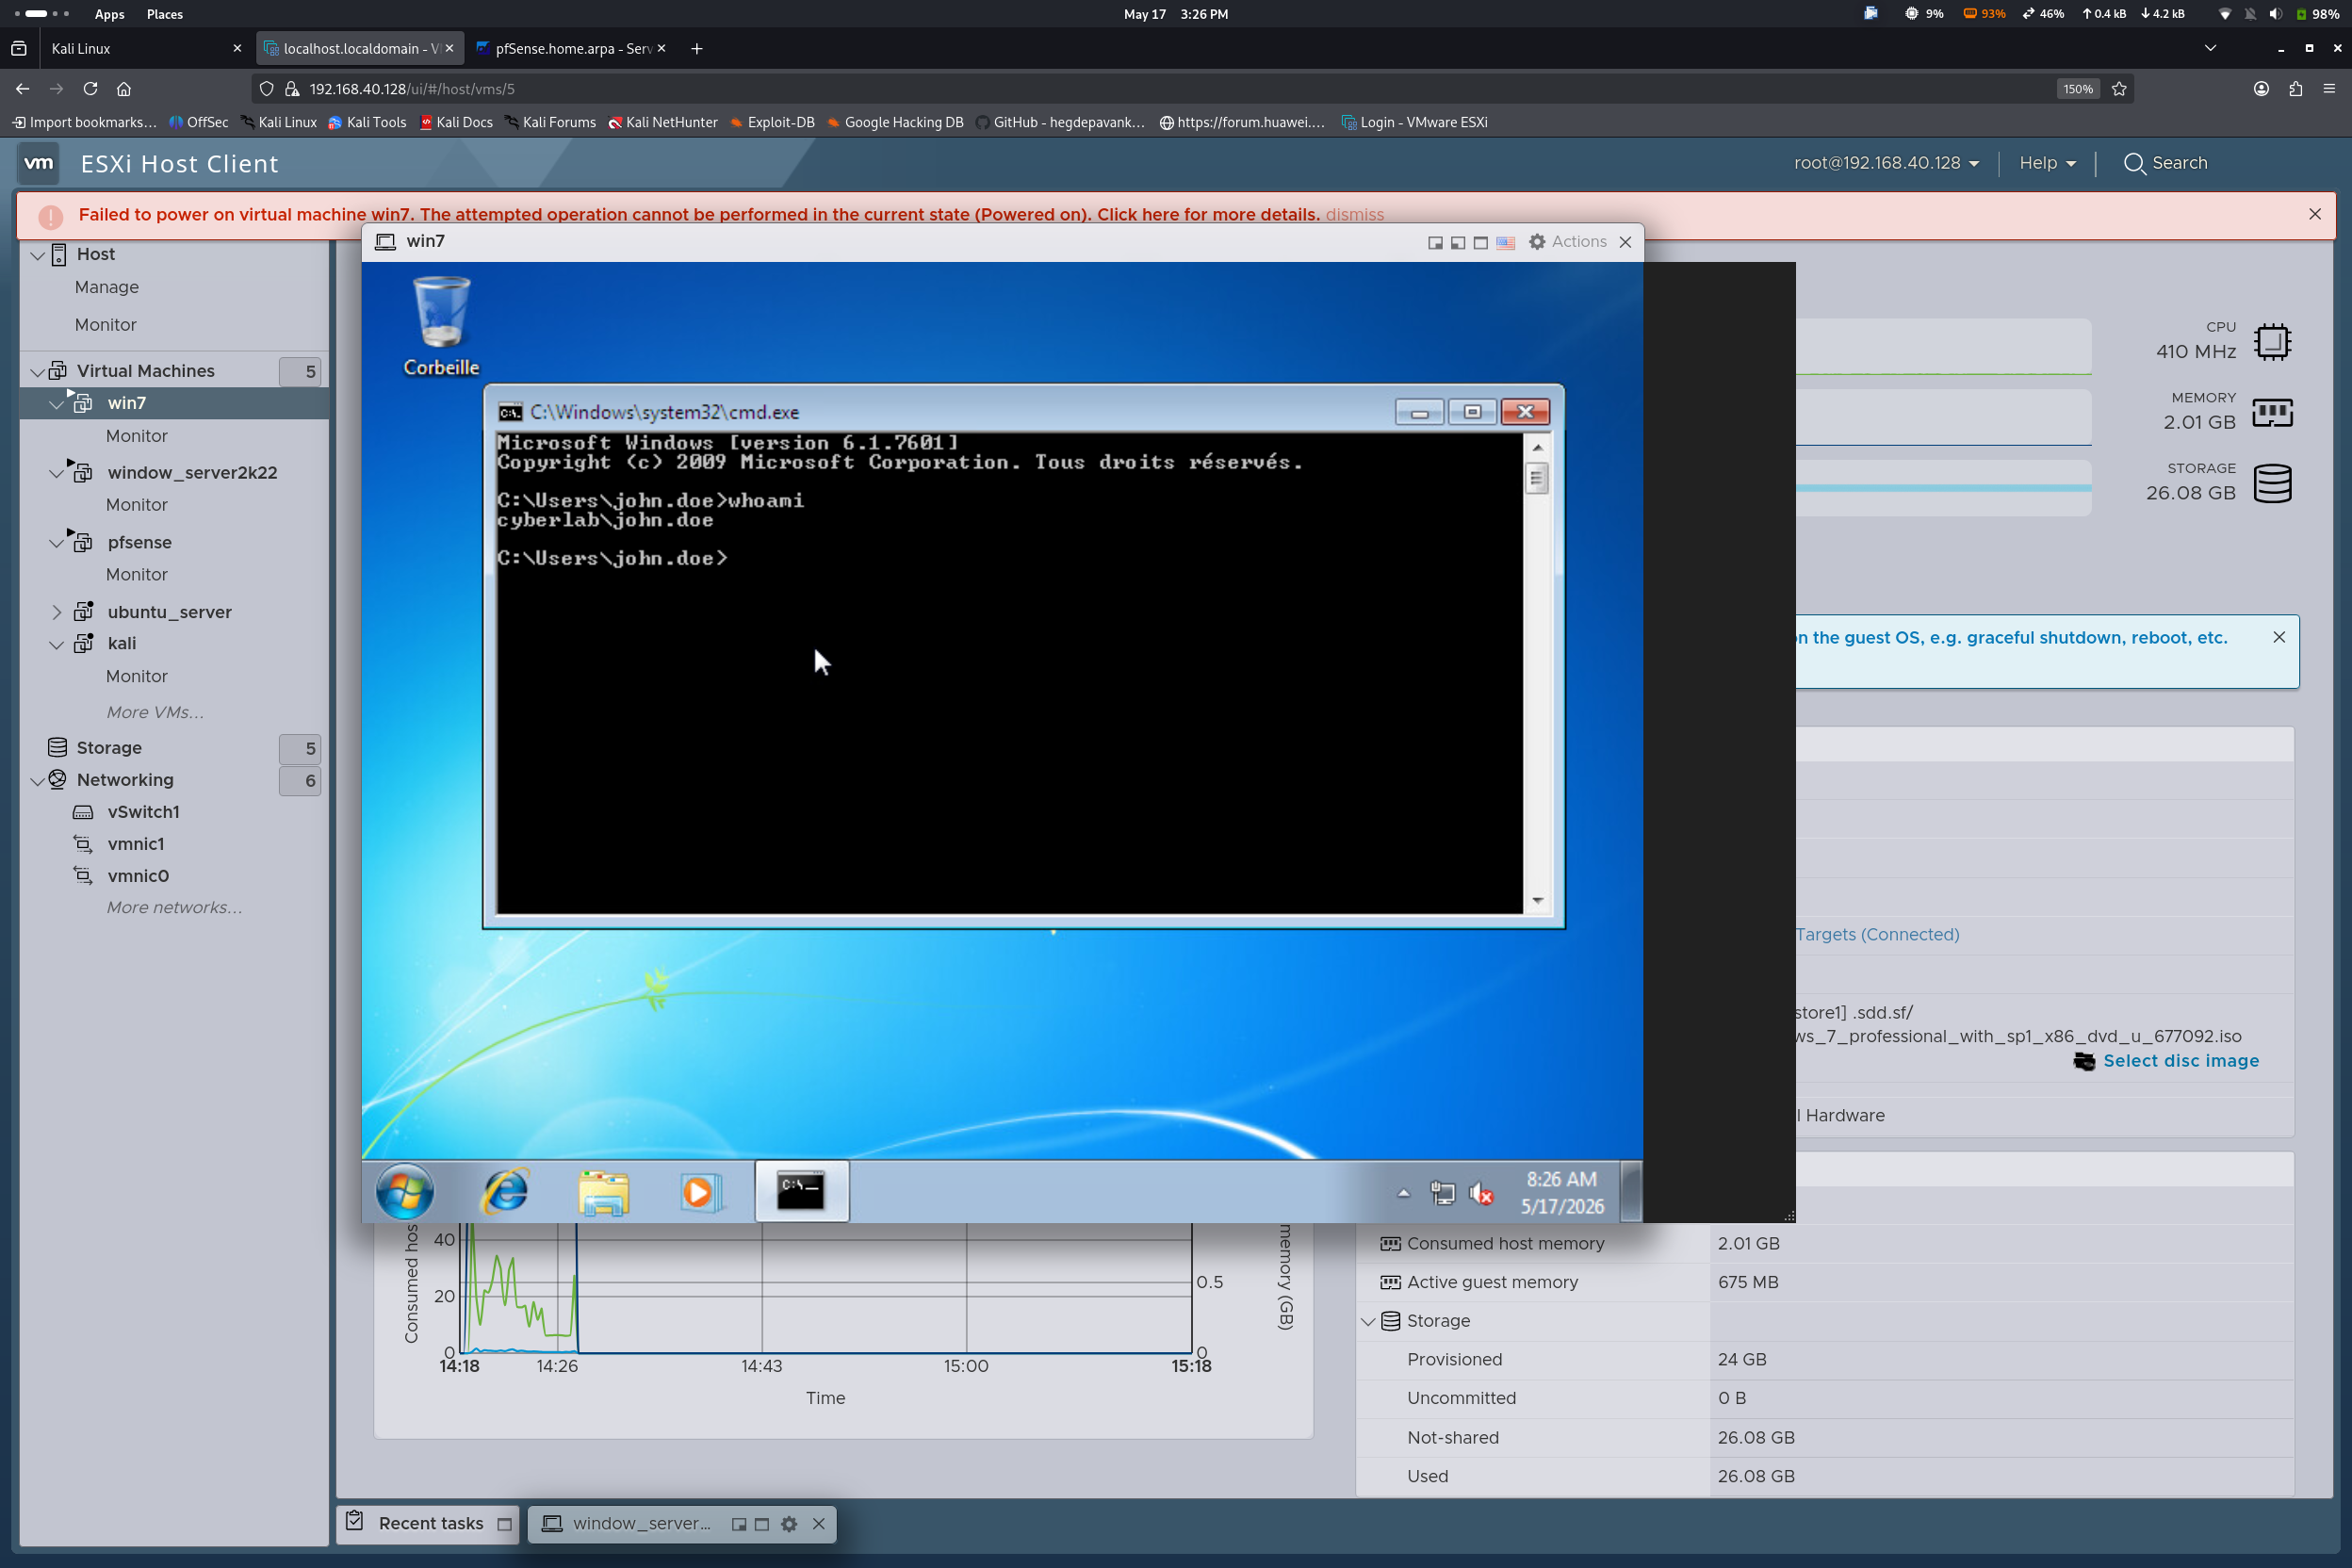Click the Windows 7 network tray icon
Viewport: 2352px width, 1568px height.
1442,1192
